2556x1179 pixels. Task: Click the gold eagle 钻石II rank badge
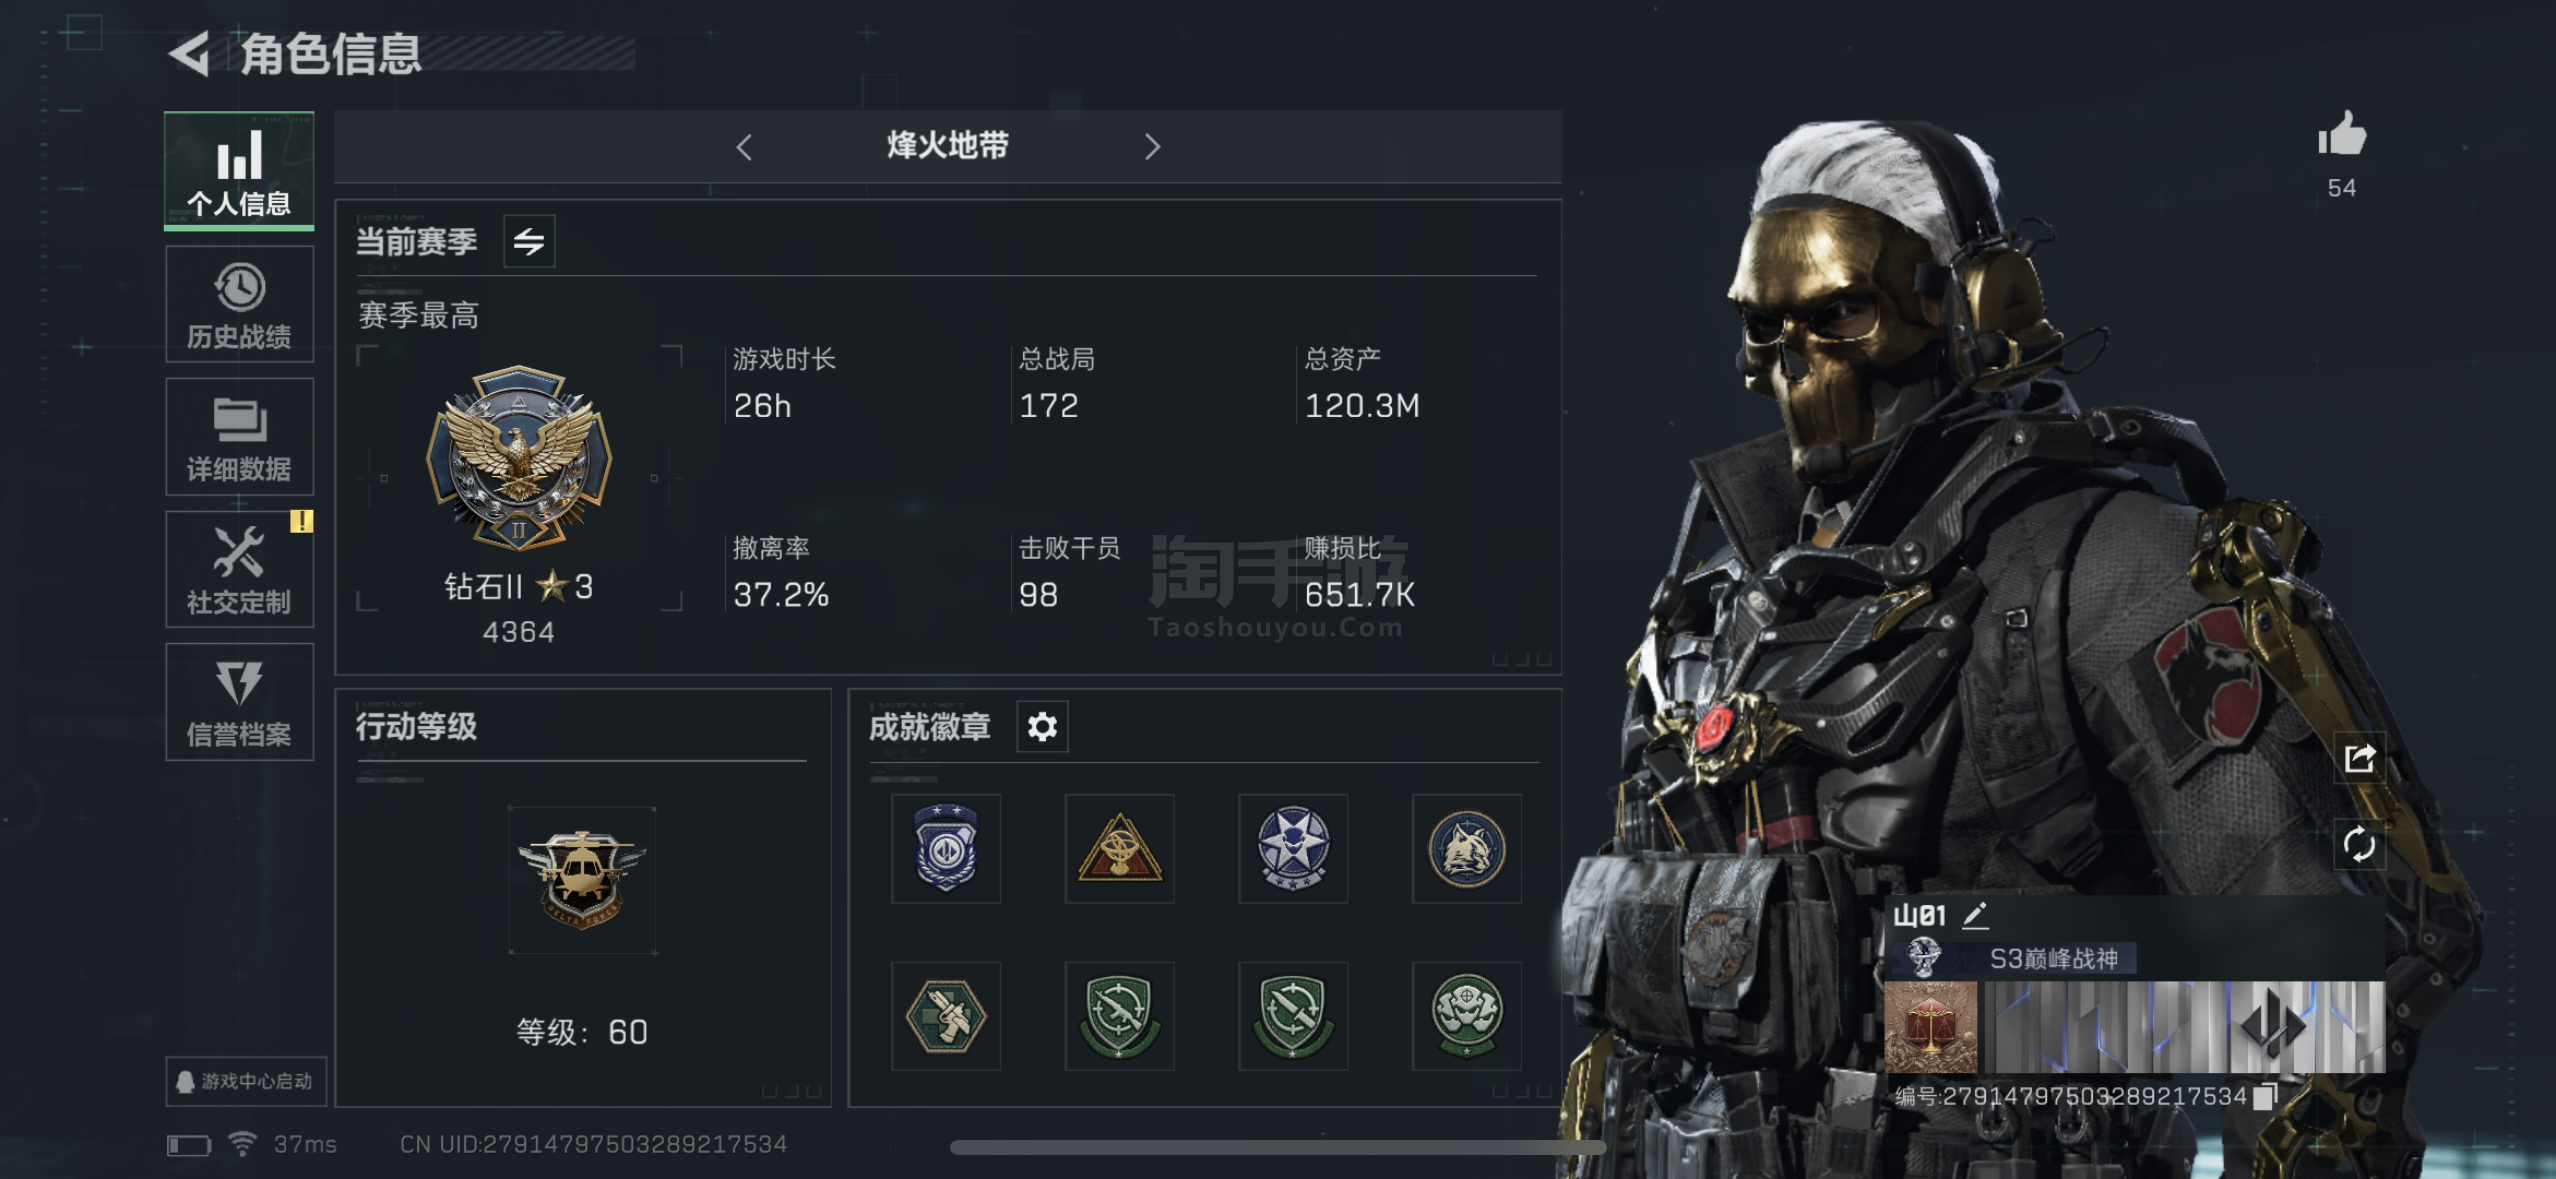(x=519, y=458)
